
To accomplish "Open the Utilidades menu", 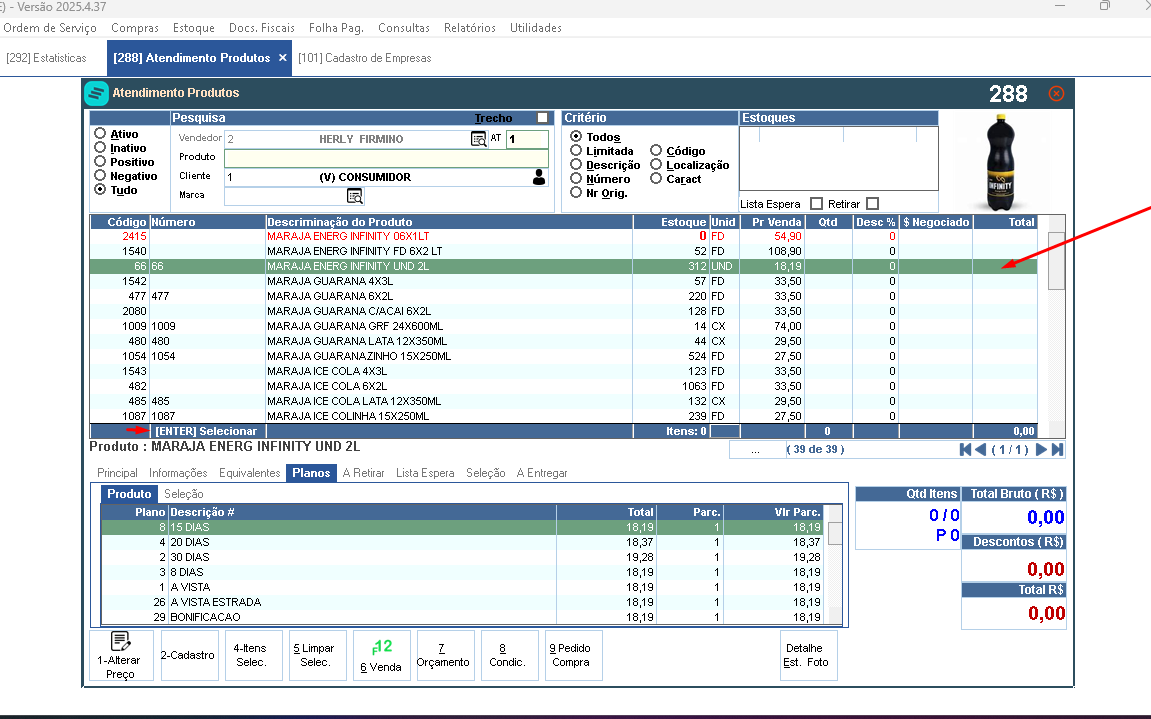I will pyautogui.click(x=536, y=28).
